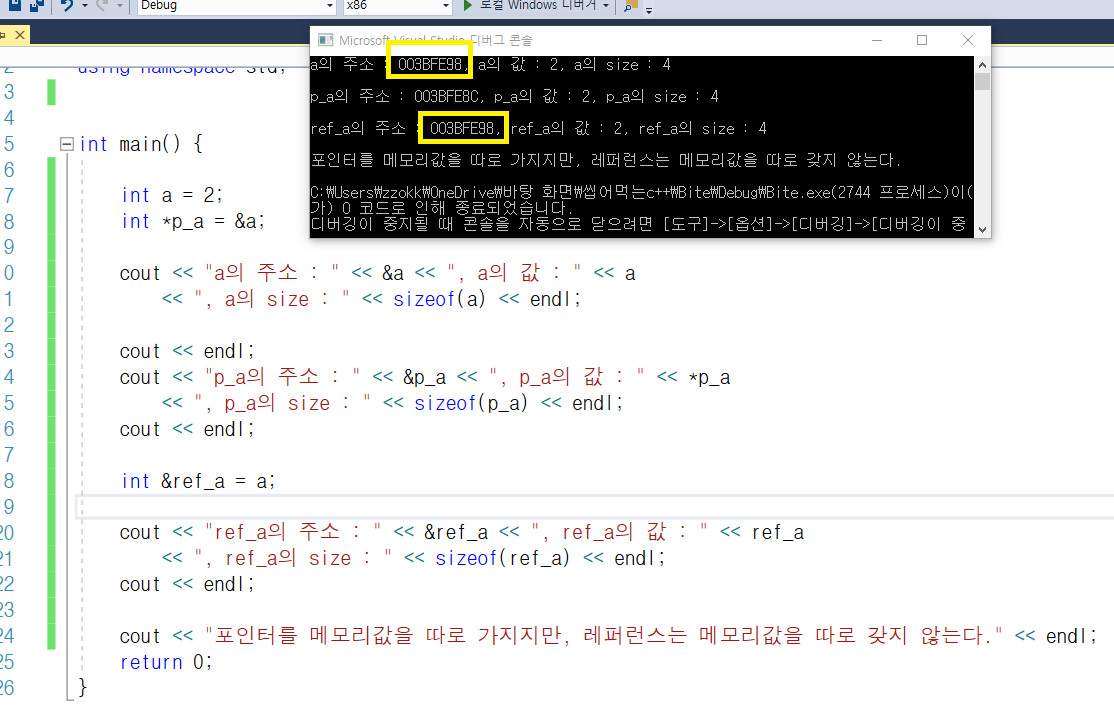The height and width of the screenshot is (724, 1114).
Task: Collapse the main() function block
Action: (x=67, y=144)
